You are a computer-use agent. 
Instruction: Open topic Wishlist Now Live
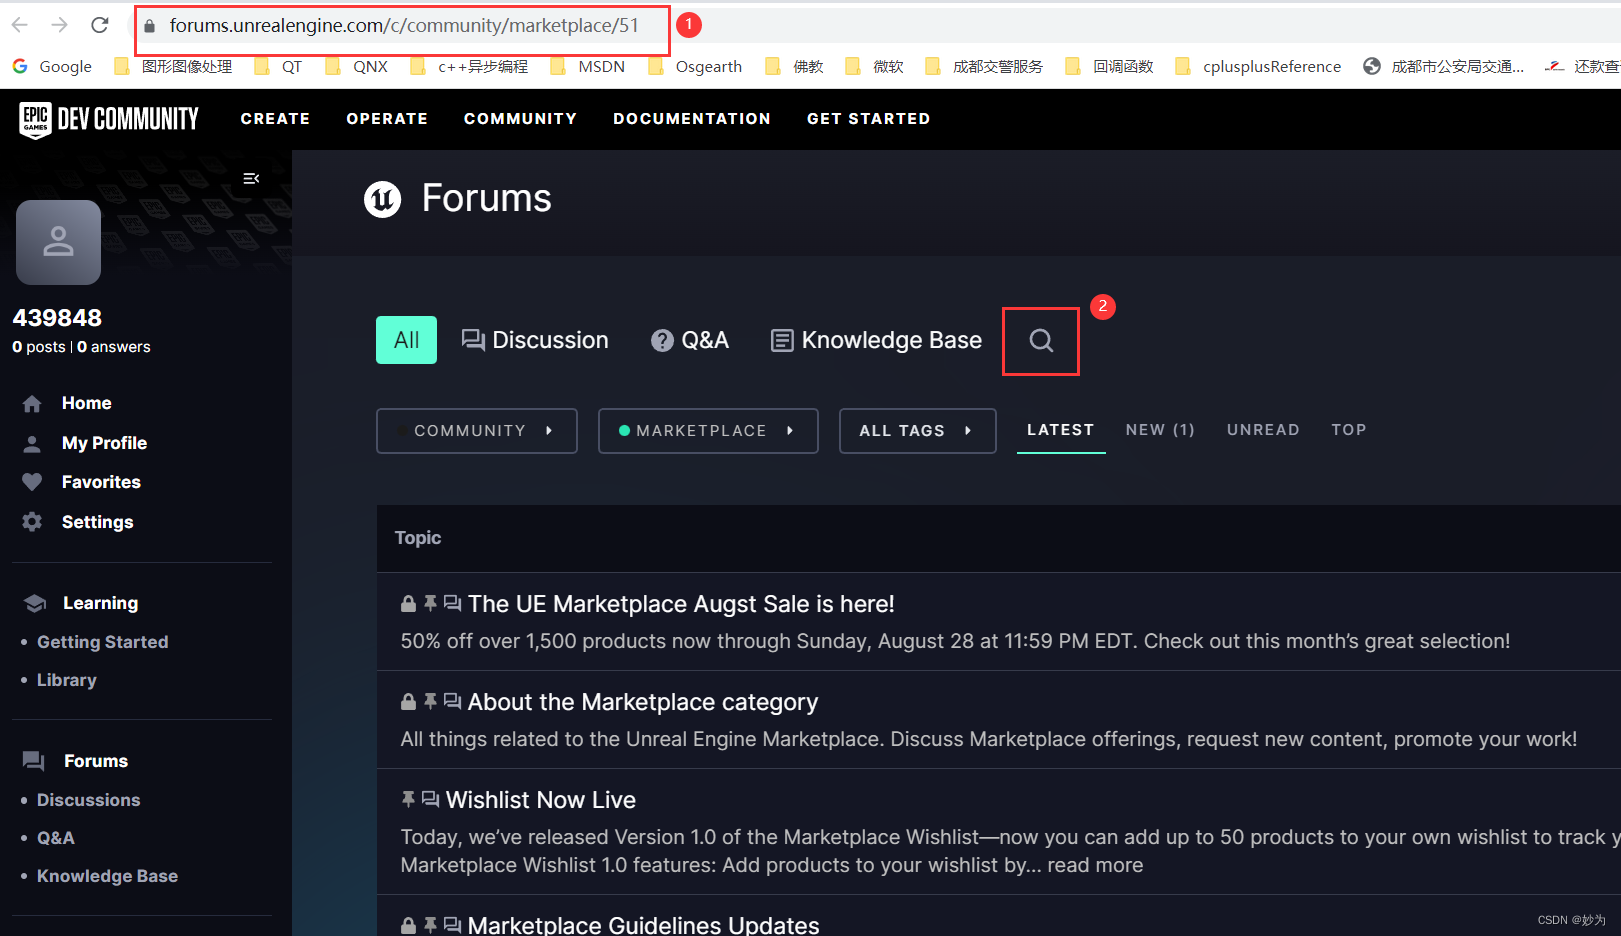[x=541, y=800]
